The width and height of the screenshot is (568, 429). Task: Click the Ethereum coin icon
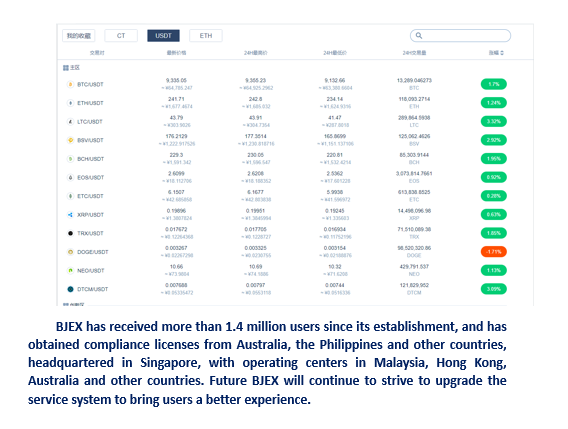point(70,103)
